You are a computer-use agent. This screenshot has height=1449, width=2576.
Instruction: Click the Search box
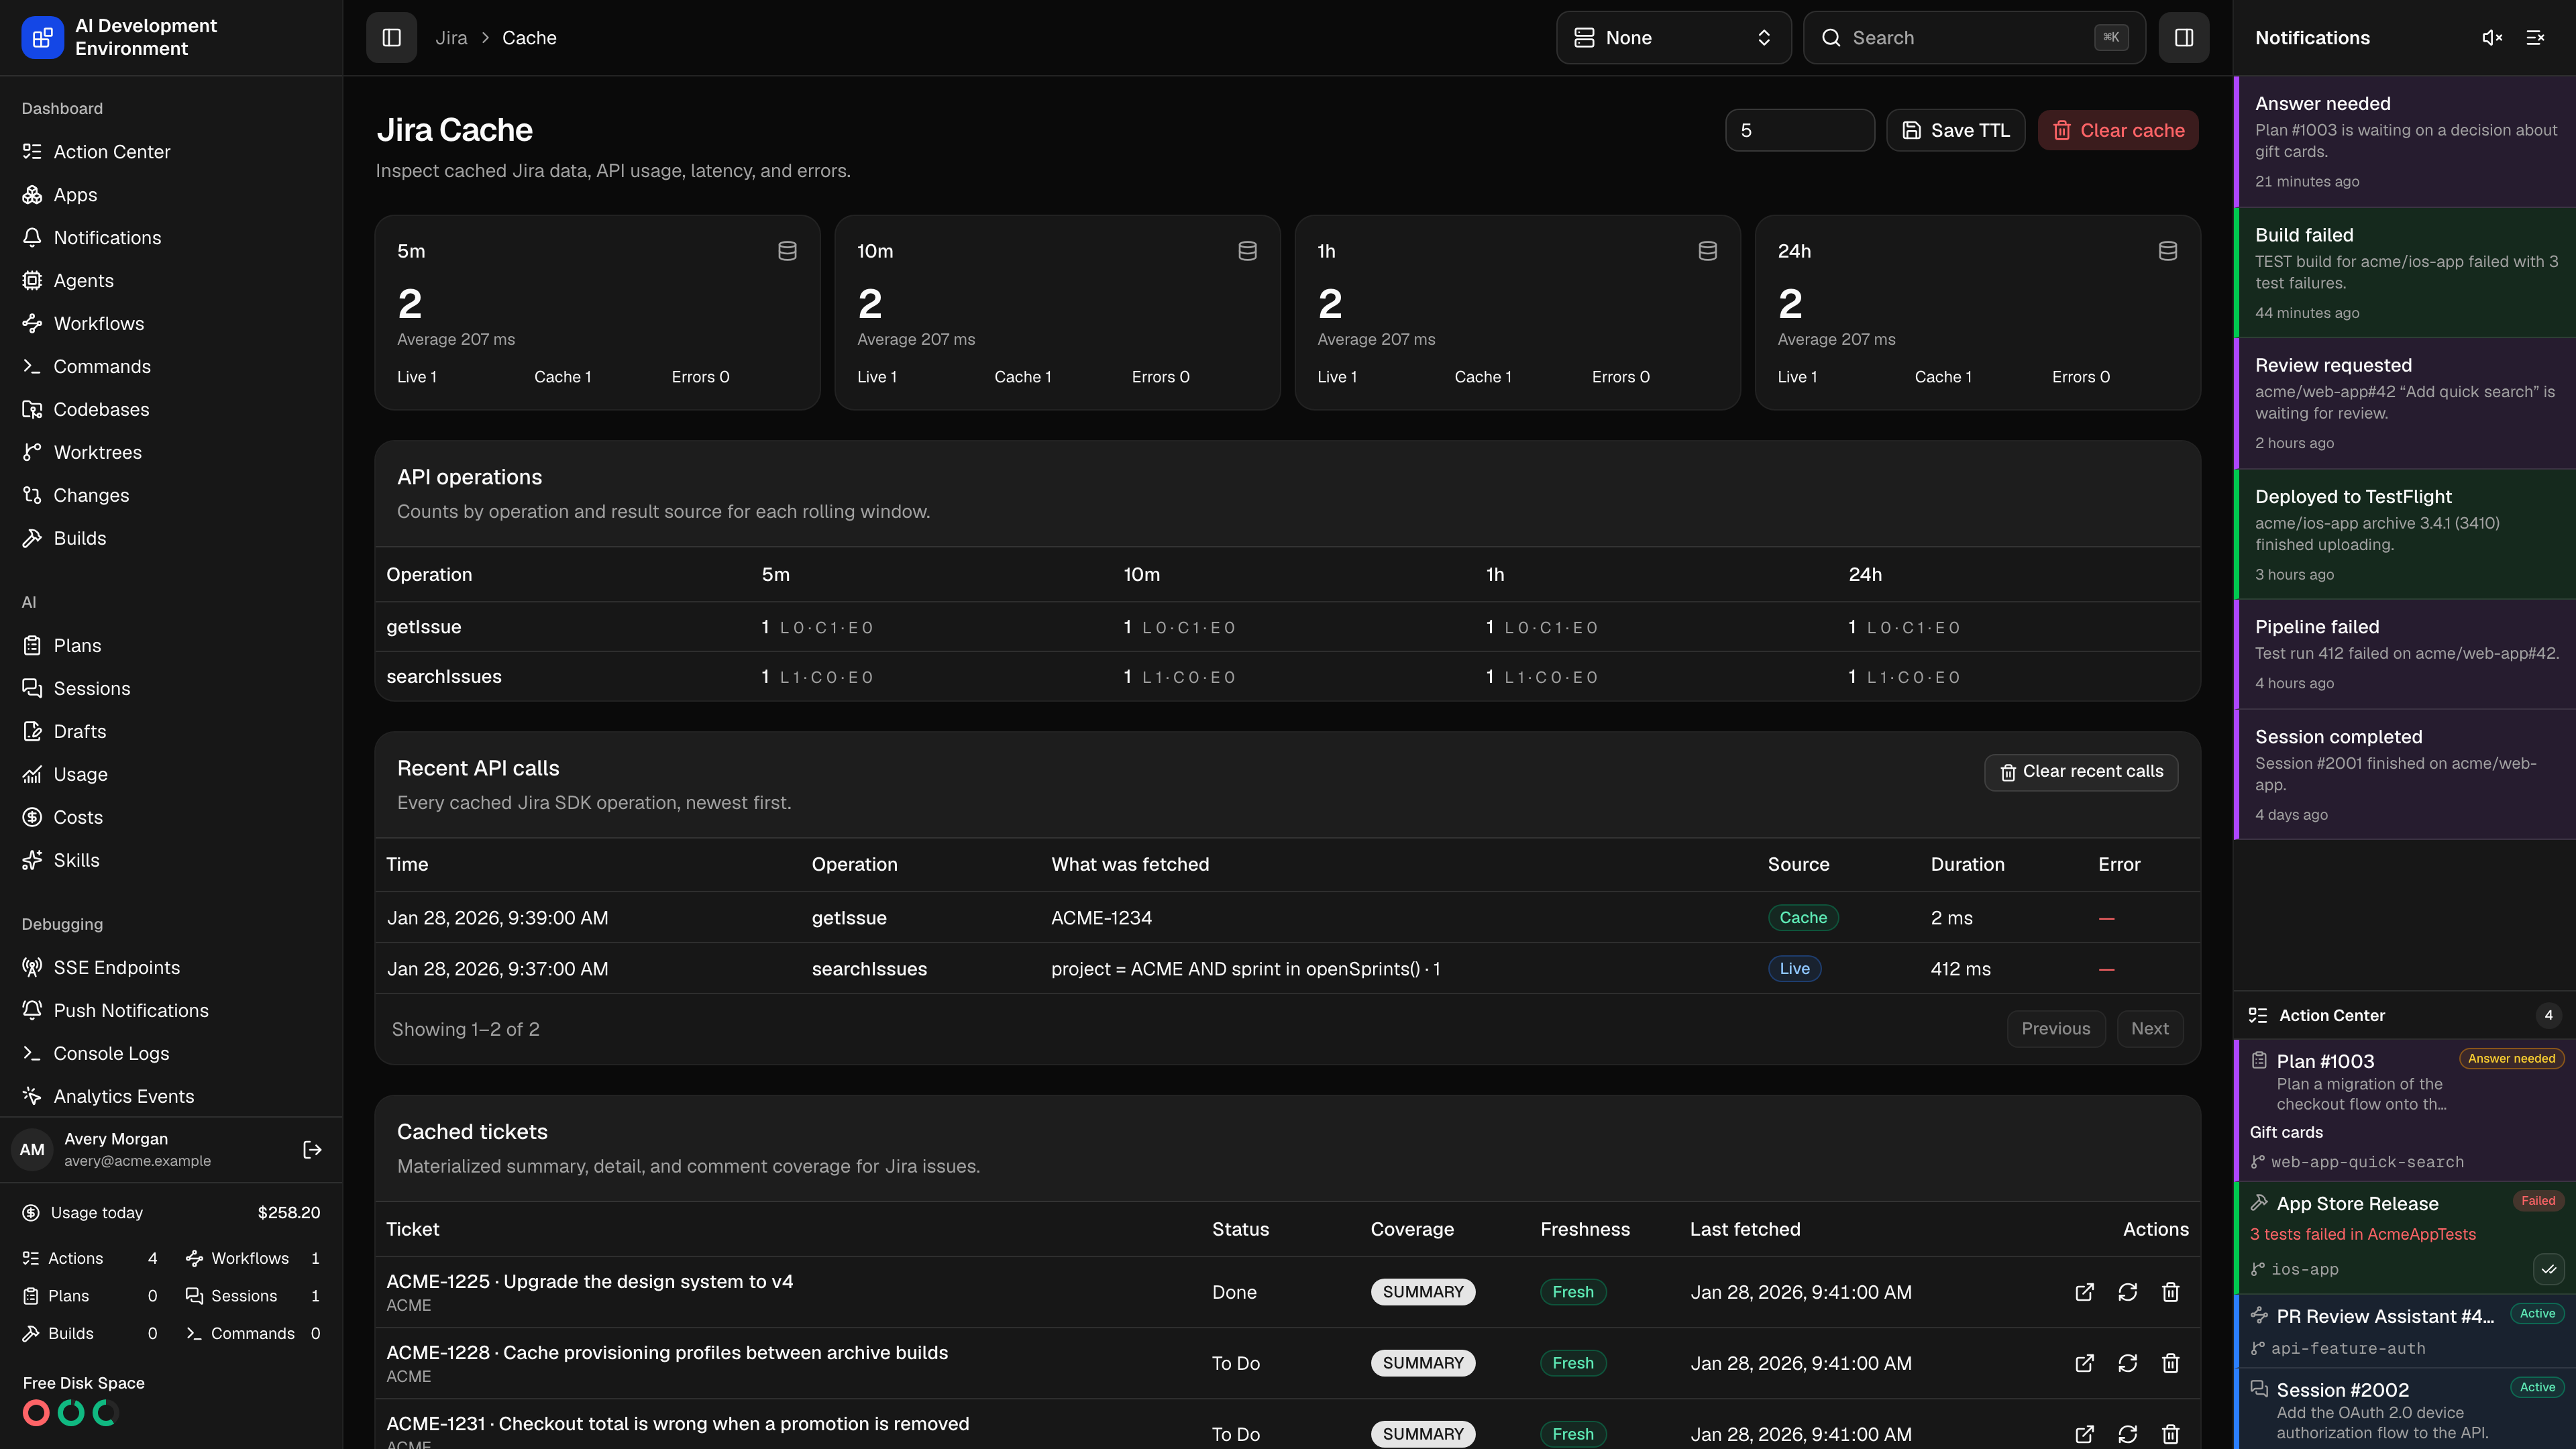point(1974,38)
